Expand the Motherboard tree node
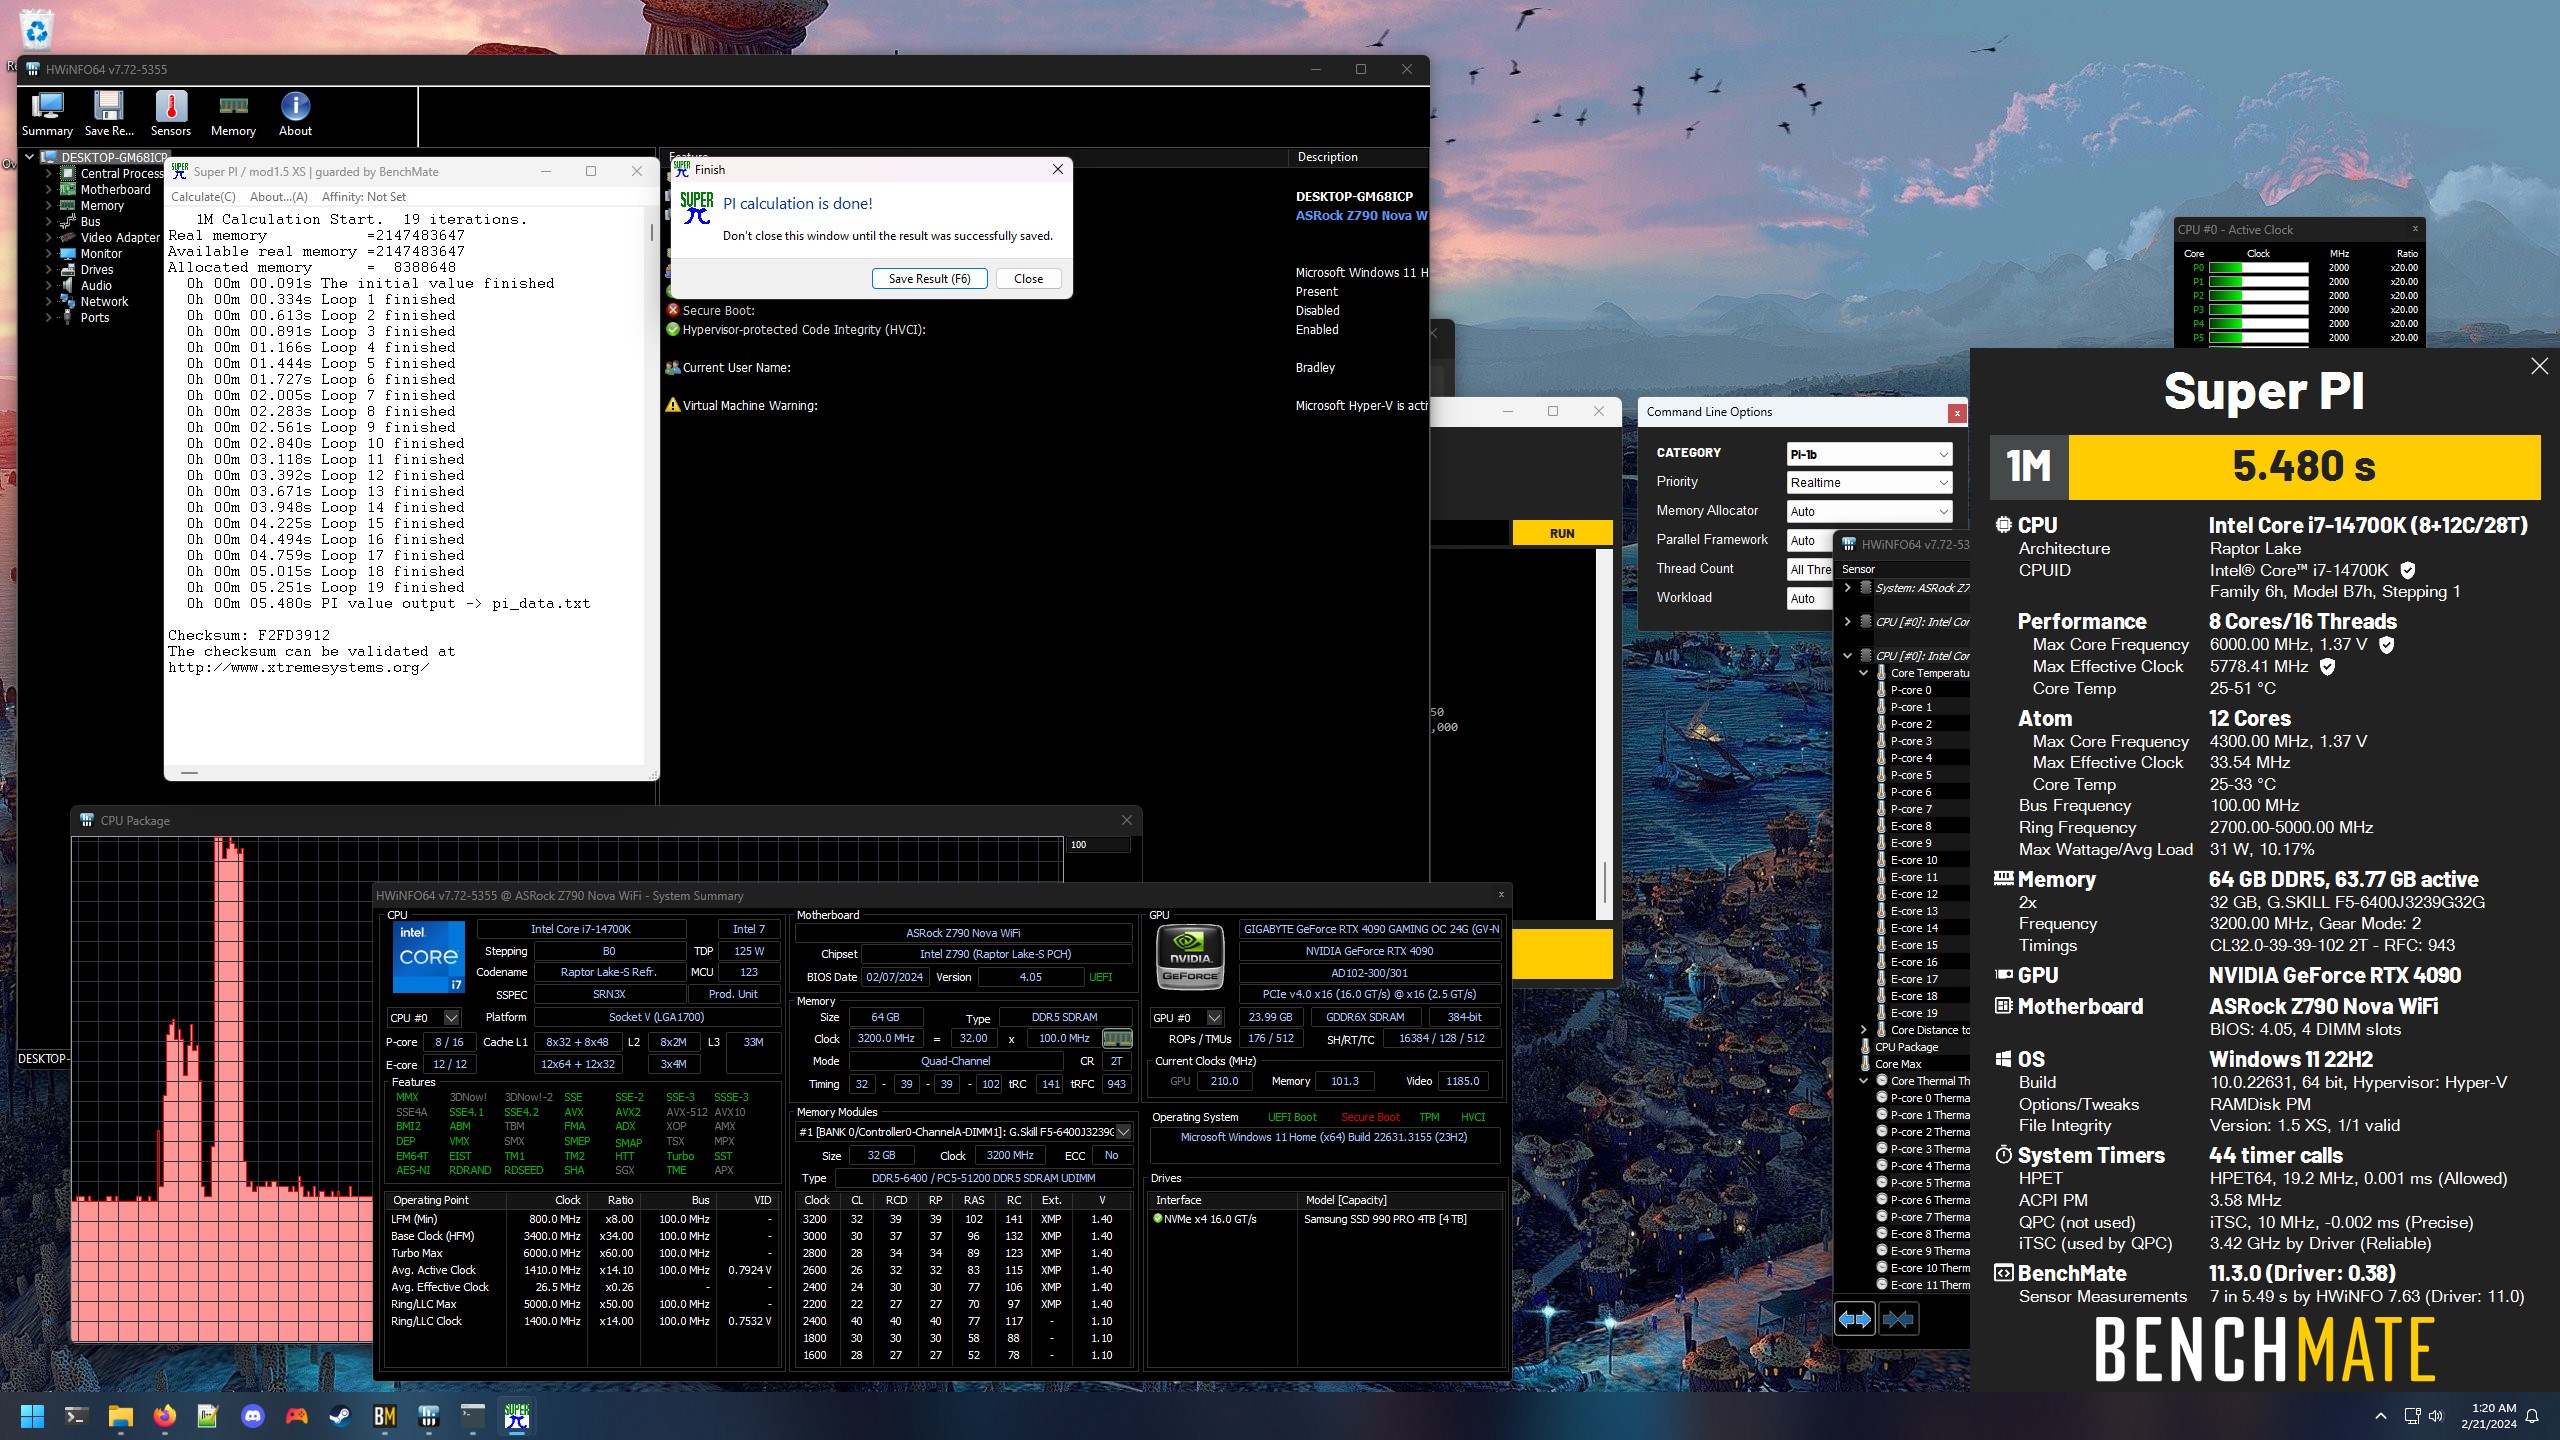This screenshot has width=2560, height=1440. click(x=48, y=189)
